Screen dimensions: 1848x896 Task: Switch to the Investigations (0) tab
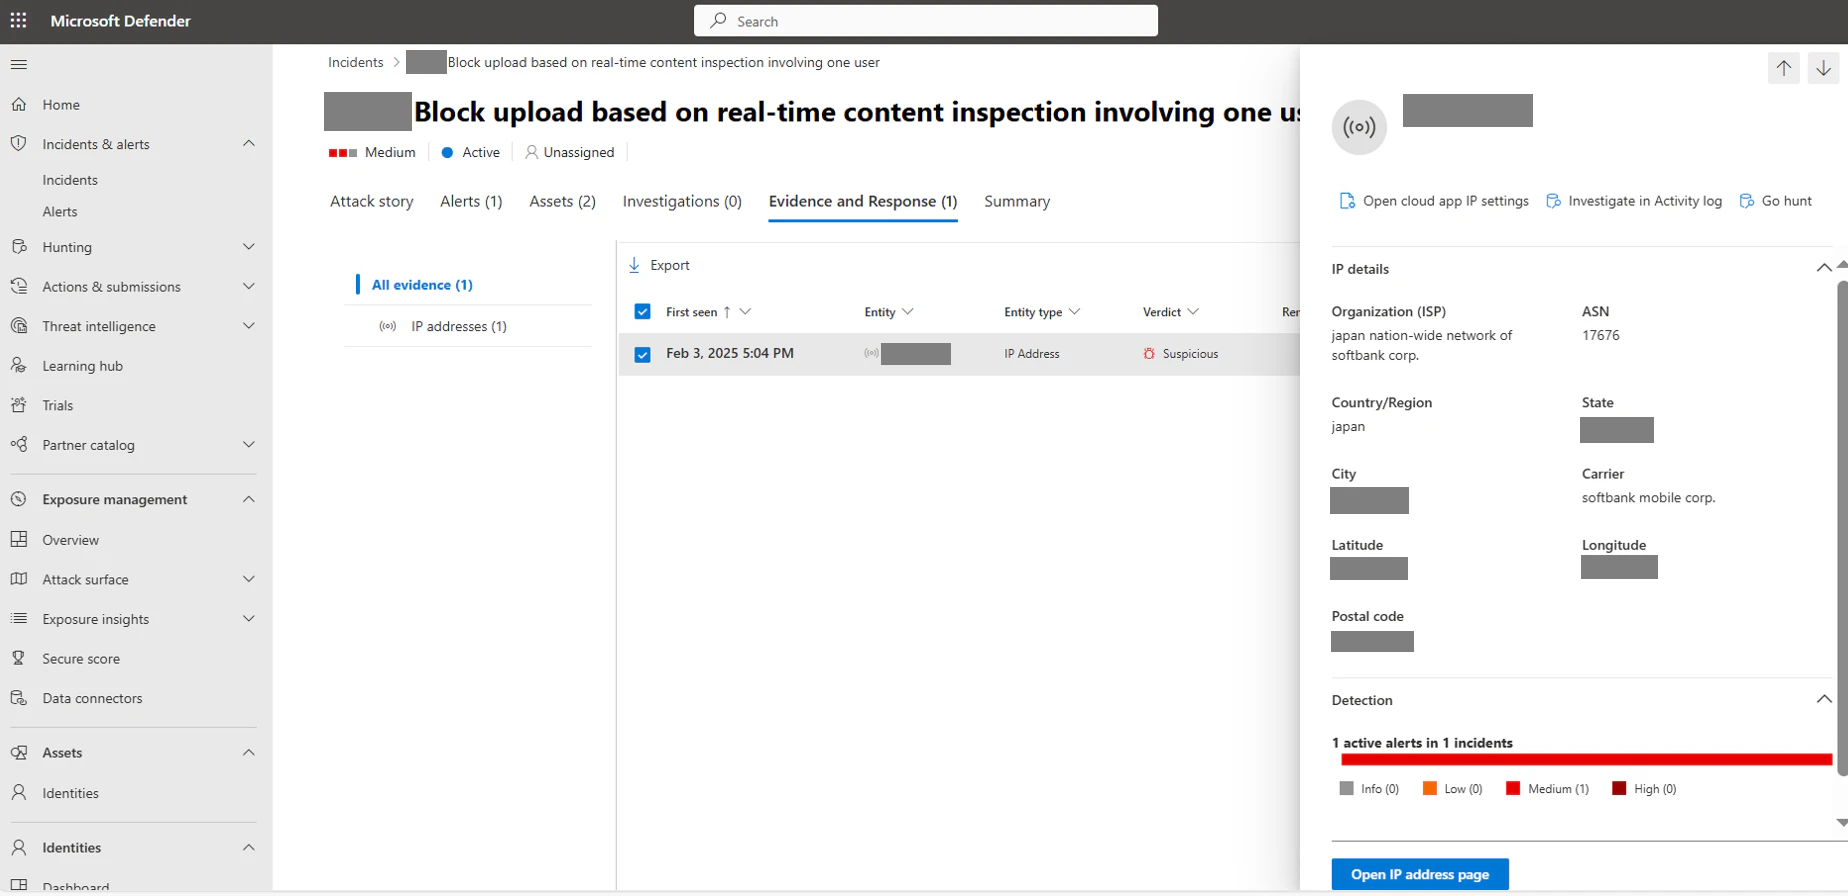pos(682,201)
